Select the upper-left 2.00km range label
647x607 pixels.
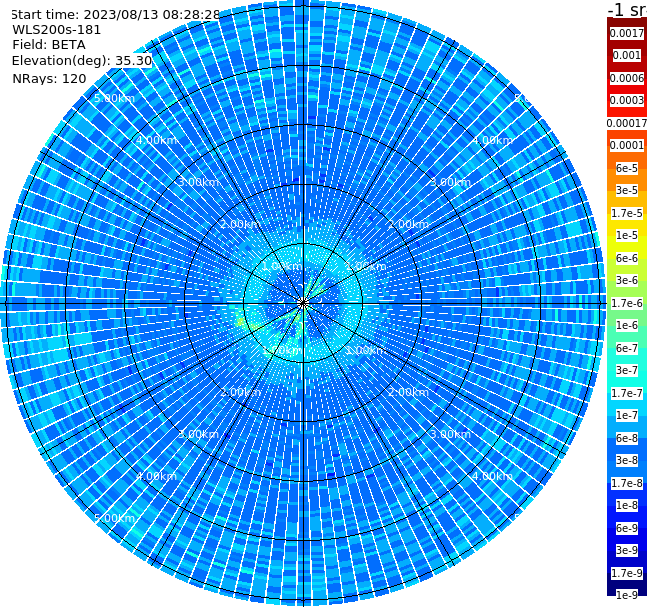coord(241,224)
